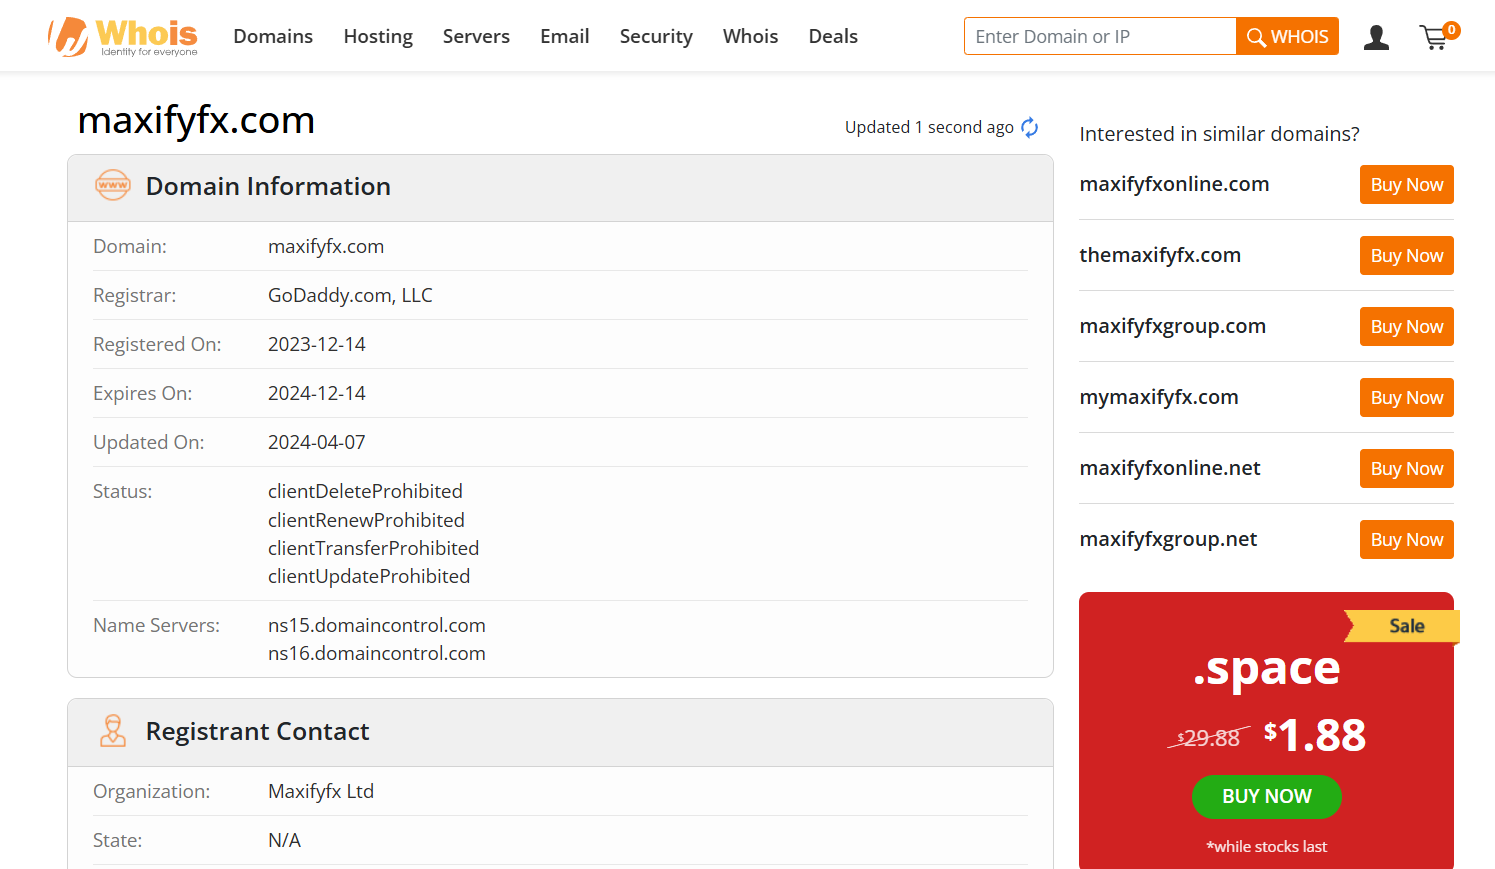Click the Registered On date 2023-12-14
Image resolution: width=1495 pixels, height=869 pixels.
click(x=317, y=344)
